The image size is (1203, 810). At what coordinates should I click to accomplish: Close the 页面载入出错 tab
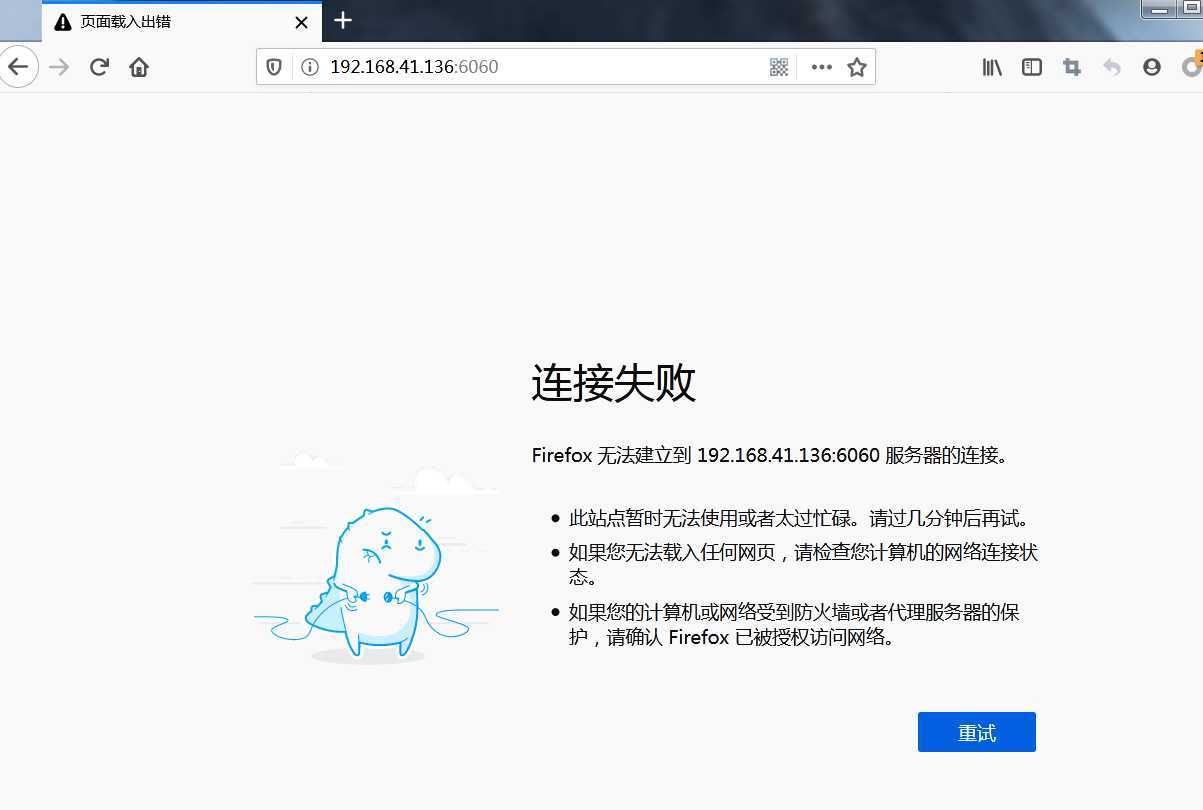click(301, 21)
